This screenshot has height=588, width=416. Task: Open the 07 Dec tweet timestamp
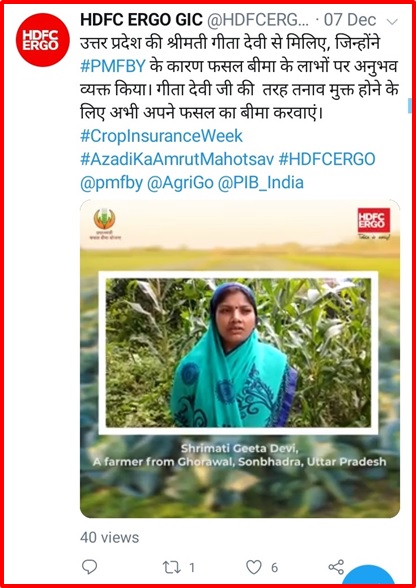pyautogui.click(x=350, y=20)
